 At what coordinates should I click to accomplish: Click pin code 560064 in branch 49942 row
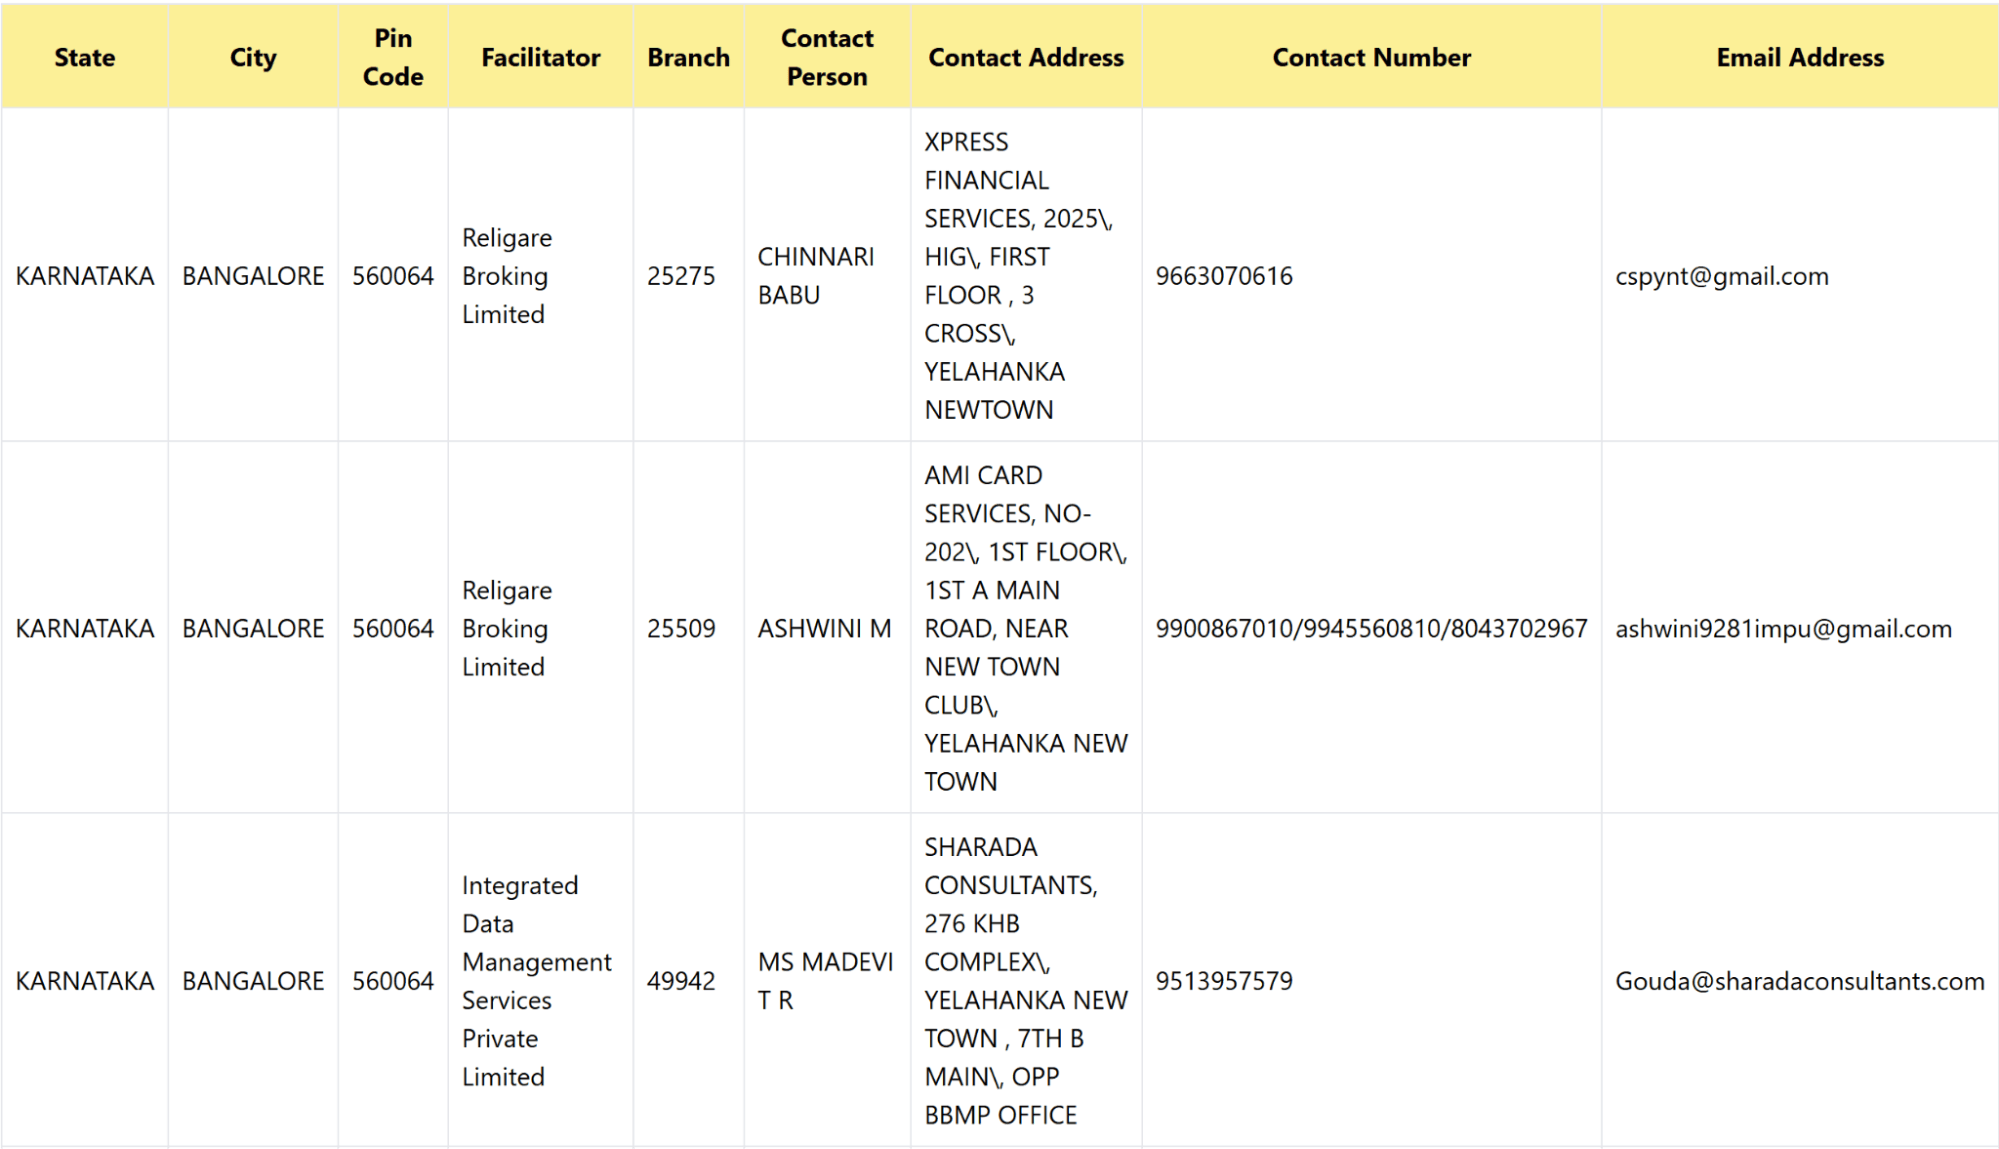click(x=393, y=981)
